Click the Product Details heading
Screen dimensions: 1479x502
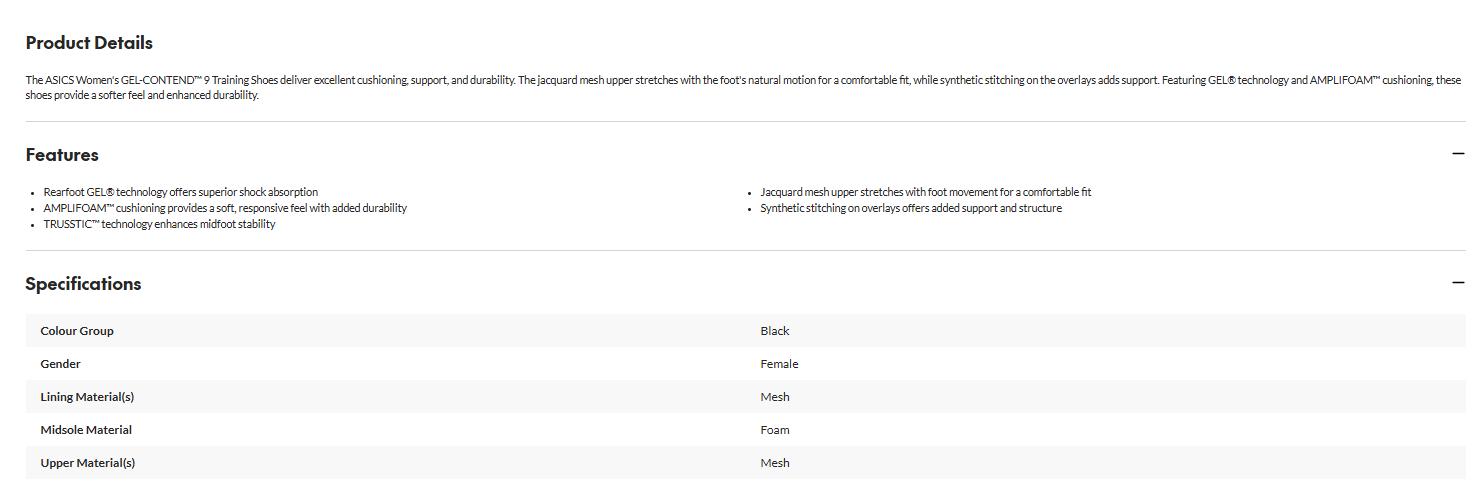[89, 43]
